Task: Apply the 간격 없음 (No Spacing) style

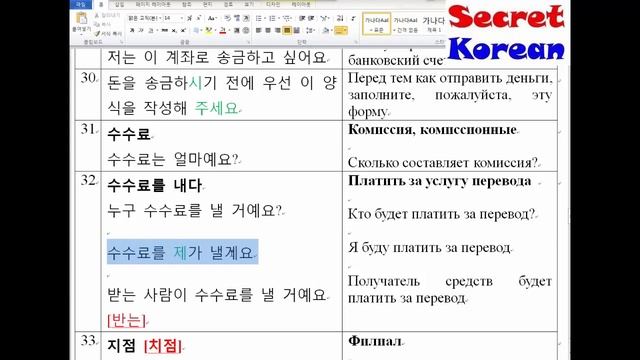Action: 405,24
